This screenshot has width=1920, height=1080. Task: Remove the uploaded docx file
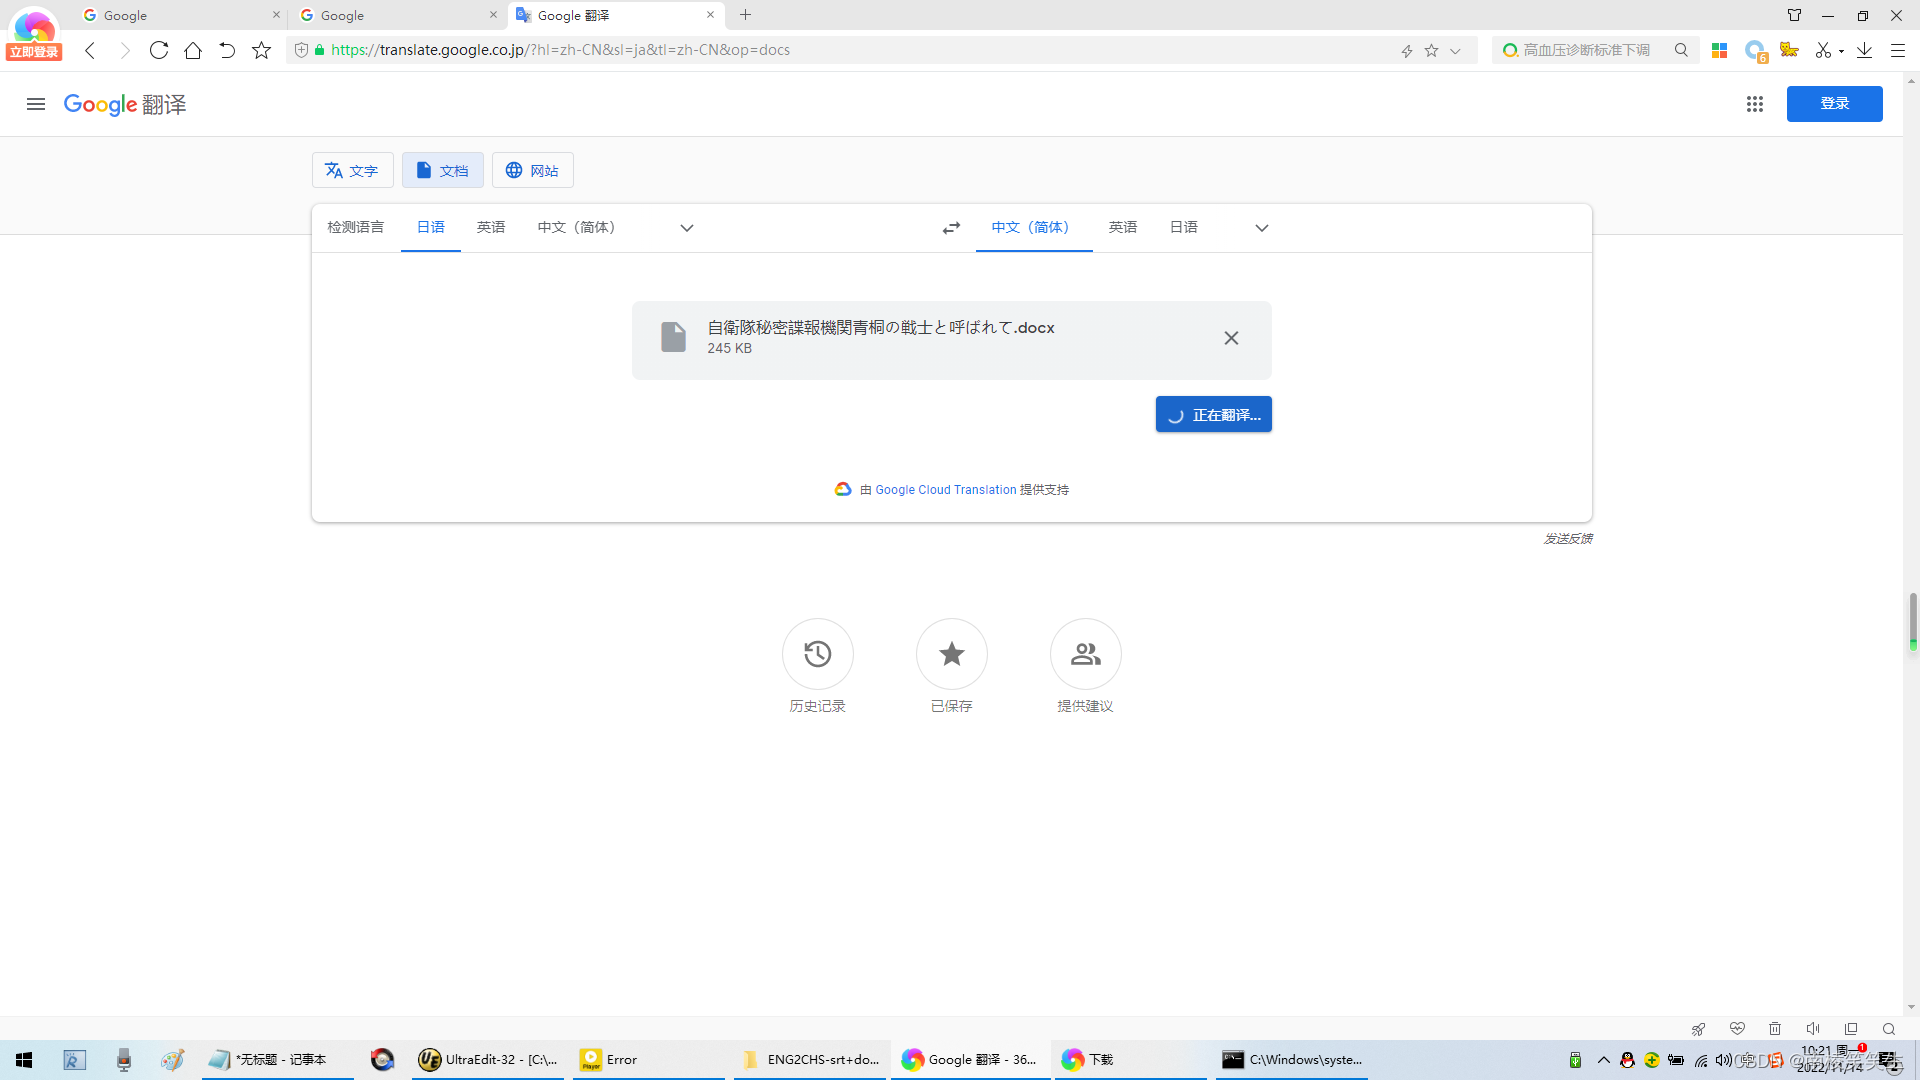[1231, 338]
